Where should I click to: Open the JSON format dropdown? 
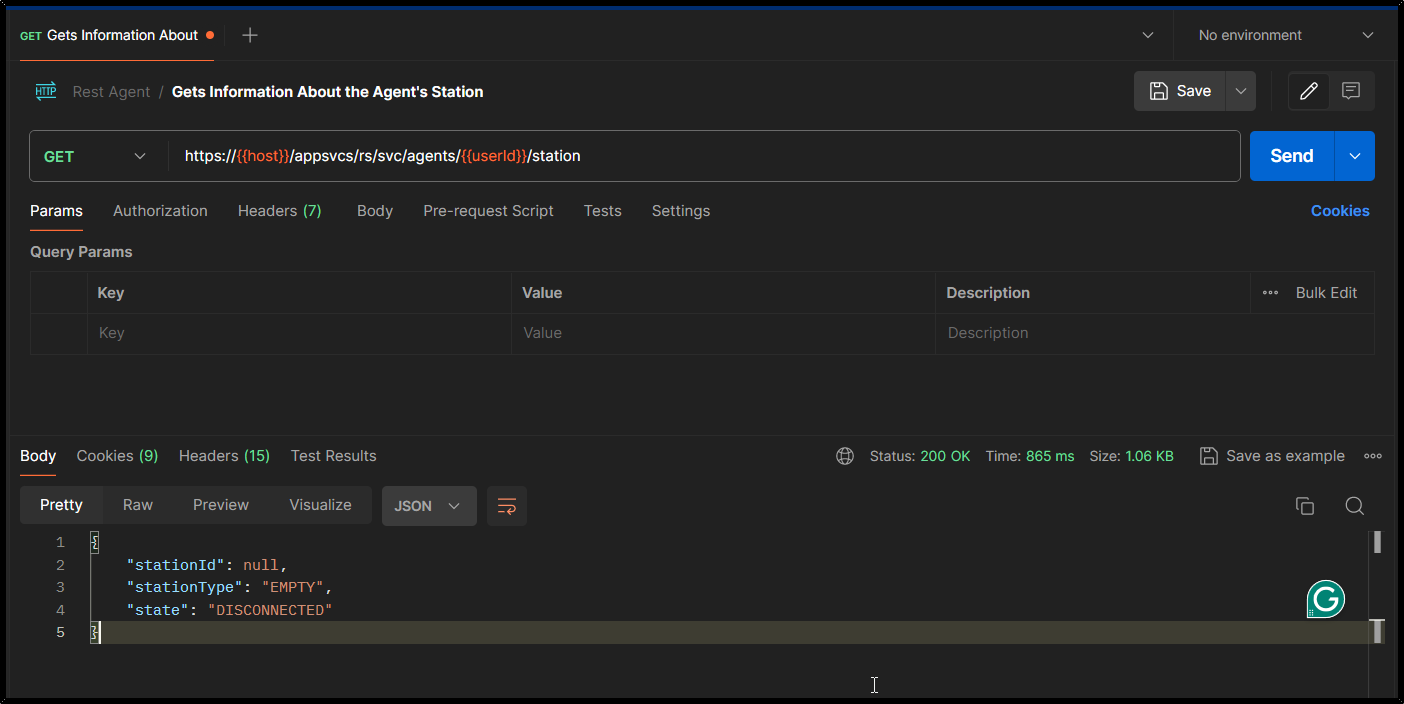click(x=429, y=506)
